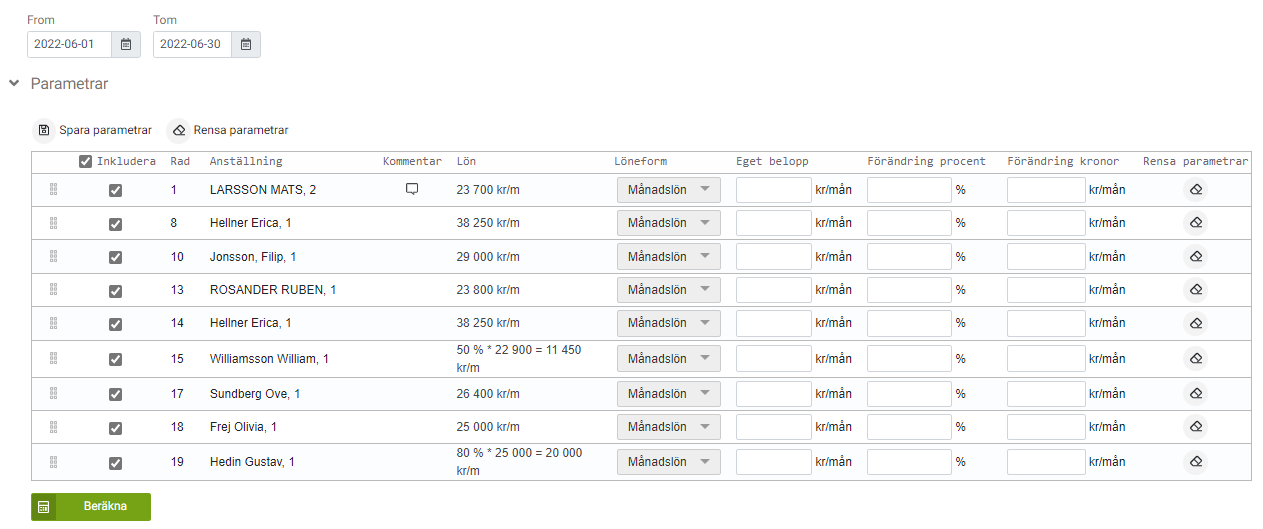
Task: Clear parameters for the Jonsson, Filip row
Action: (1195, 257)
